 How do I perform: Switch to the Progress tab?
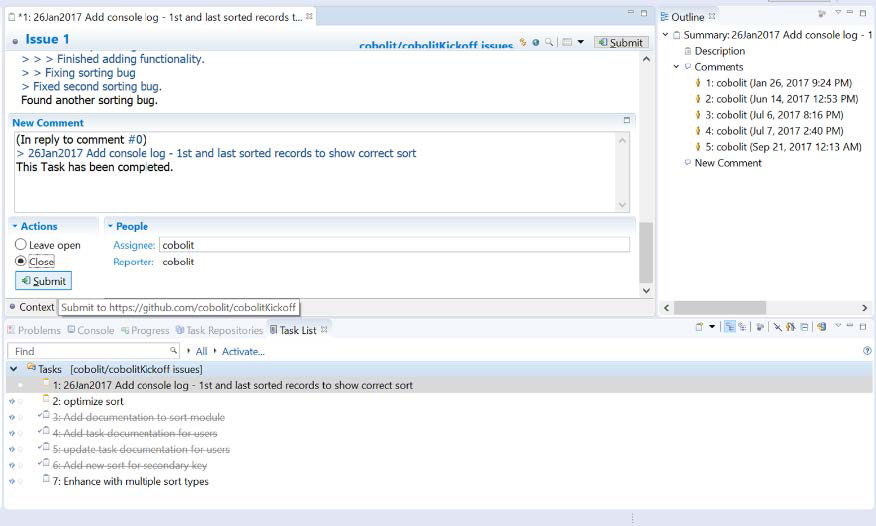click(145, 330)
